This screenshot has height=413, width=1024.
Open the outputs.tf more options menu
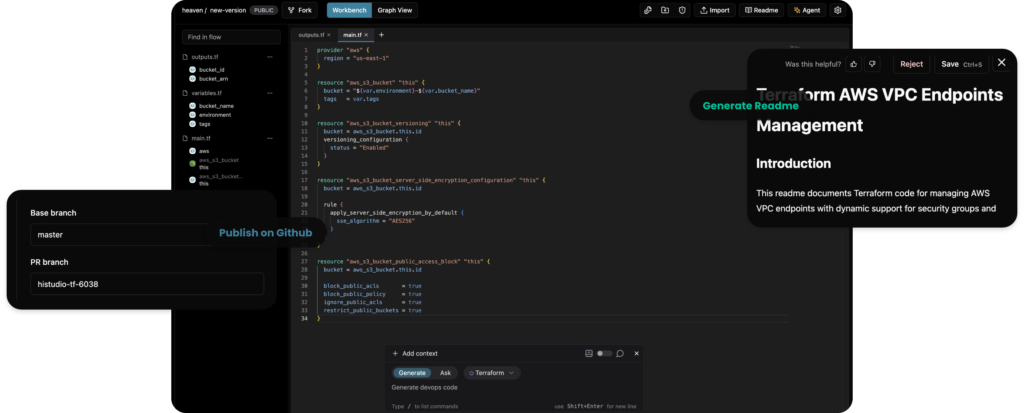click(x=270, y=57)
